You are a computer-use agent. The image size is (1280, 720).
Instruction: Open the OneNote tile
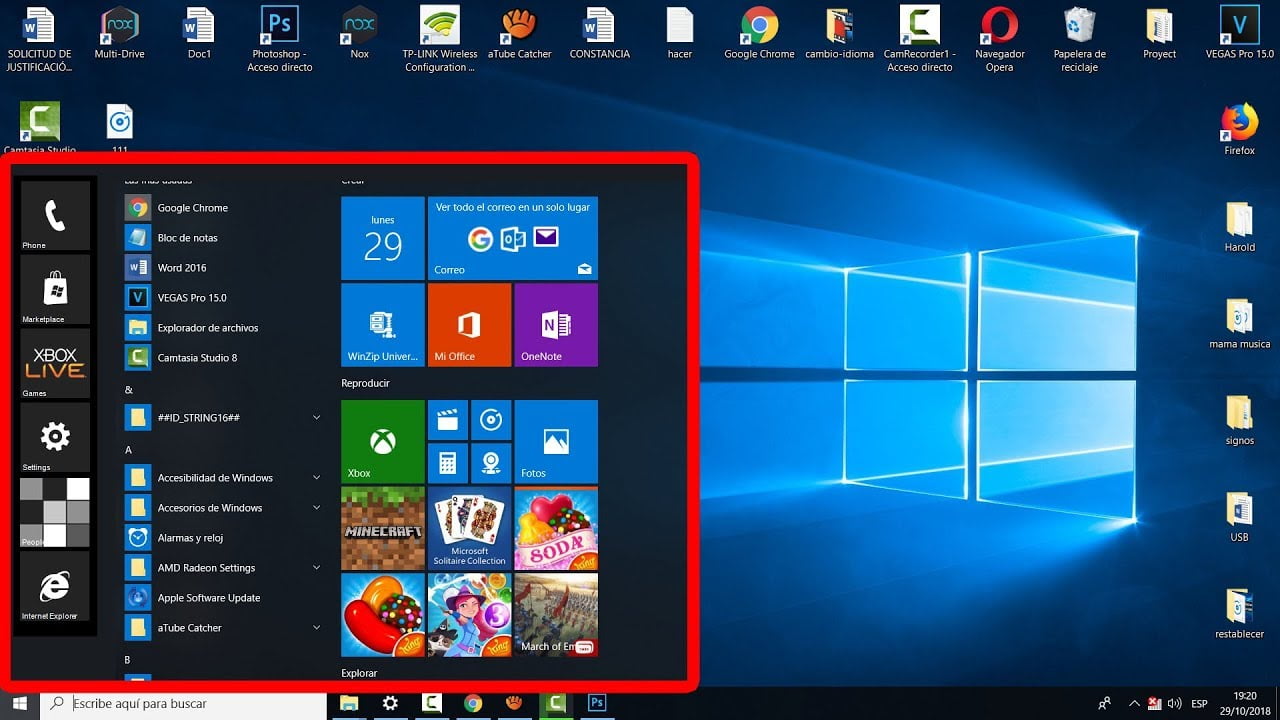(x=556, y=324)
